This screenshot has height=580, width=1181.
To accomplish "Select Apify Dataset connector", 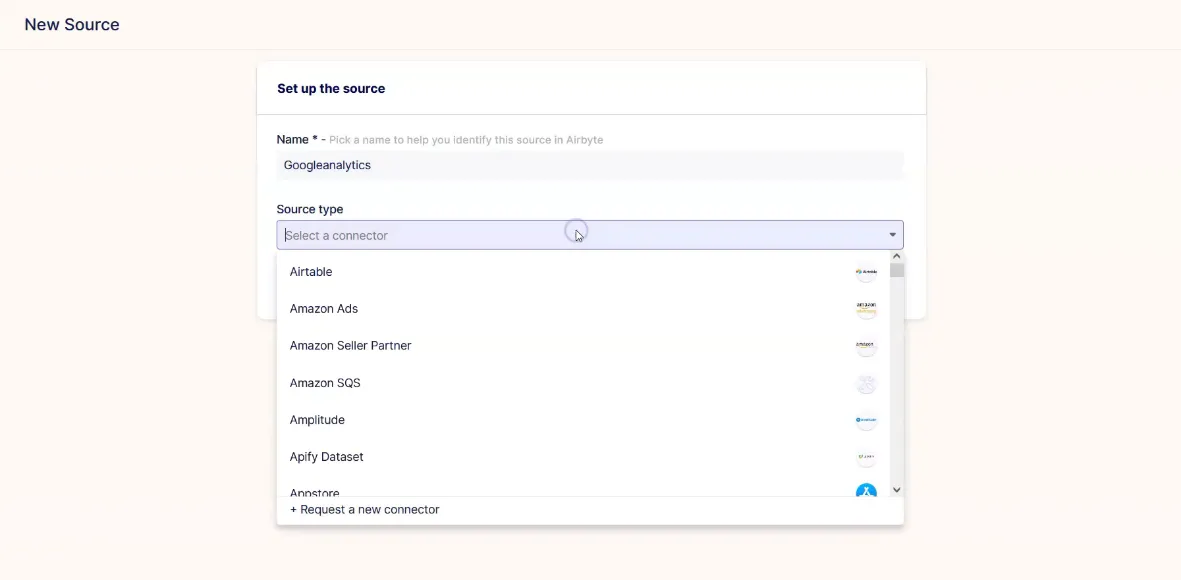I will coord(583,456).
